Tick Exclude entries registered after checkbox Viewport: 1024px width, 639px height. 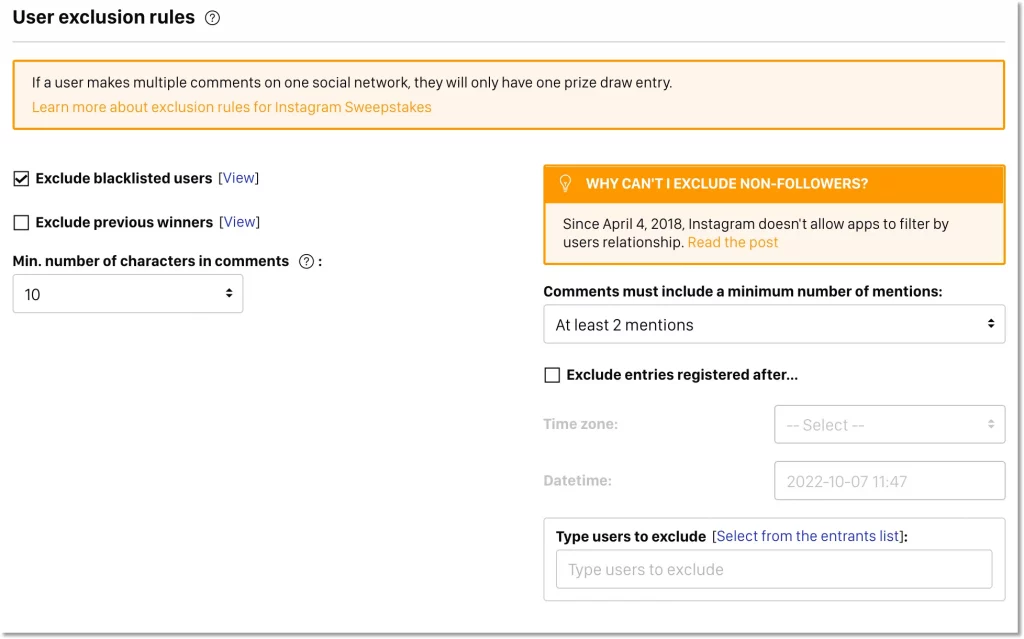552,375
